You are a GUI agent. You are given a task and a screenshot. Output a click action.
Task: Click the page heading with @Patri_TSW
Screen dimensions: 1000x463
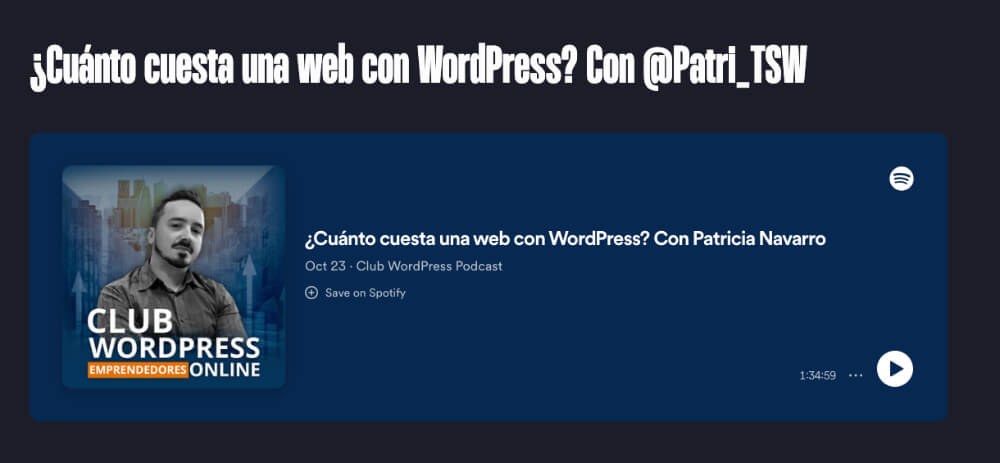[x=418, y=68]
